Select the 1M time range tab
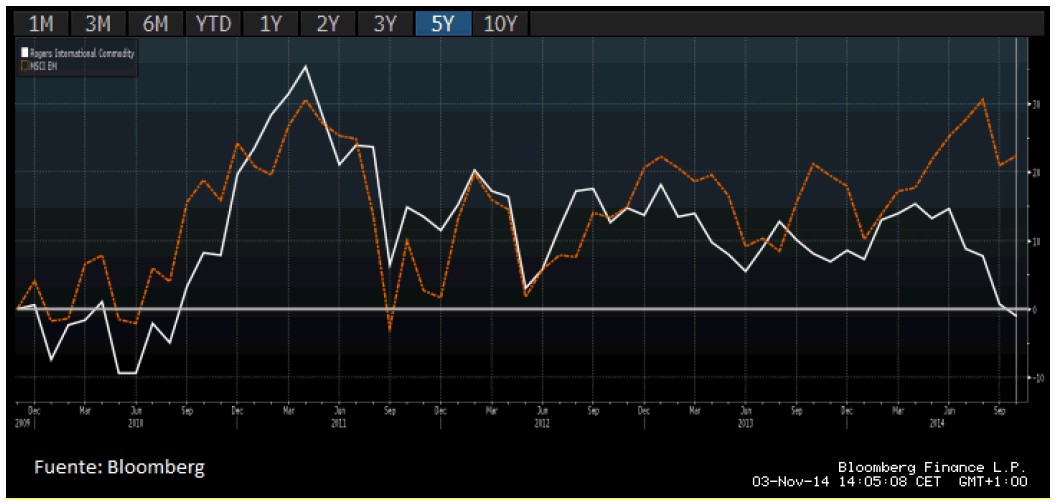The height and width of the screenshot is (504, 1060). (x=41, y=24)
